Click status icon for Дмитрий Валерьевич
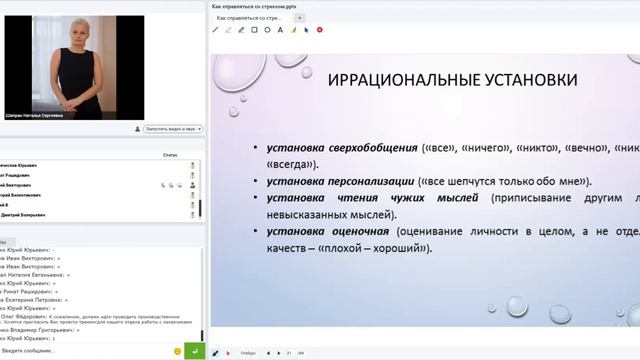This screenshot has height=360, width=640. tap(193, 215)
